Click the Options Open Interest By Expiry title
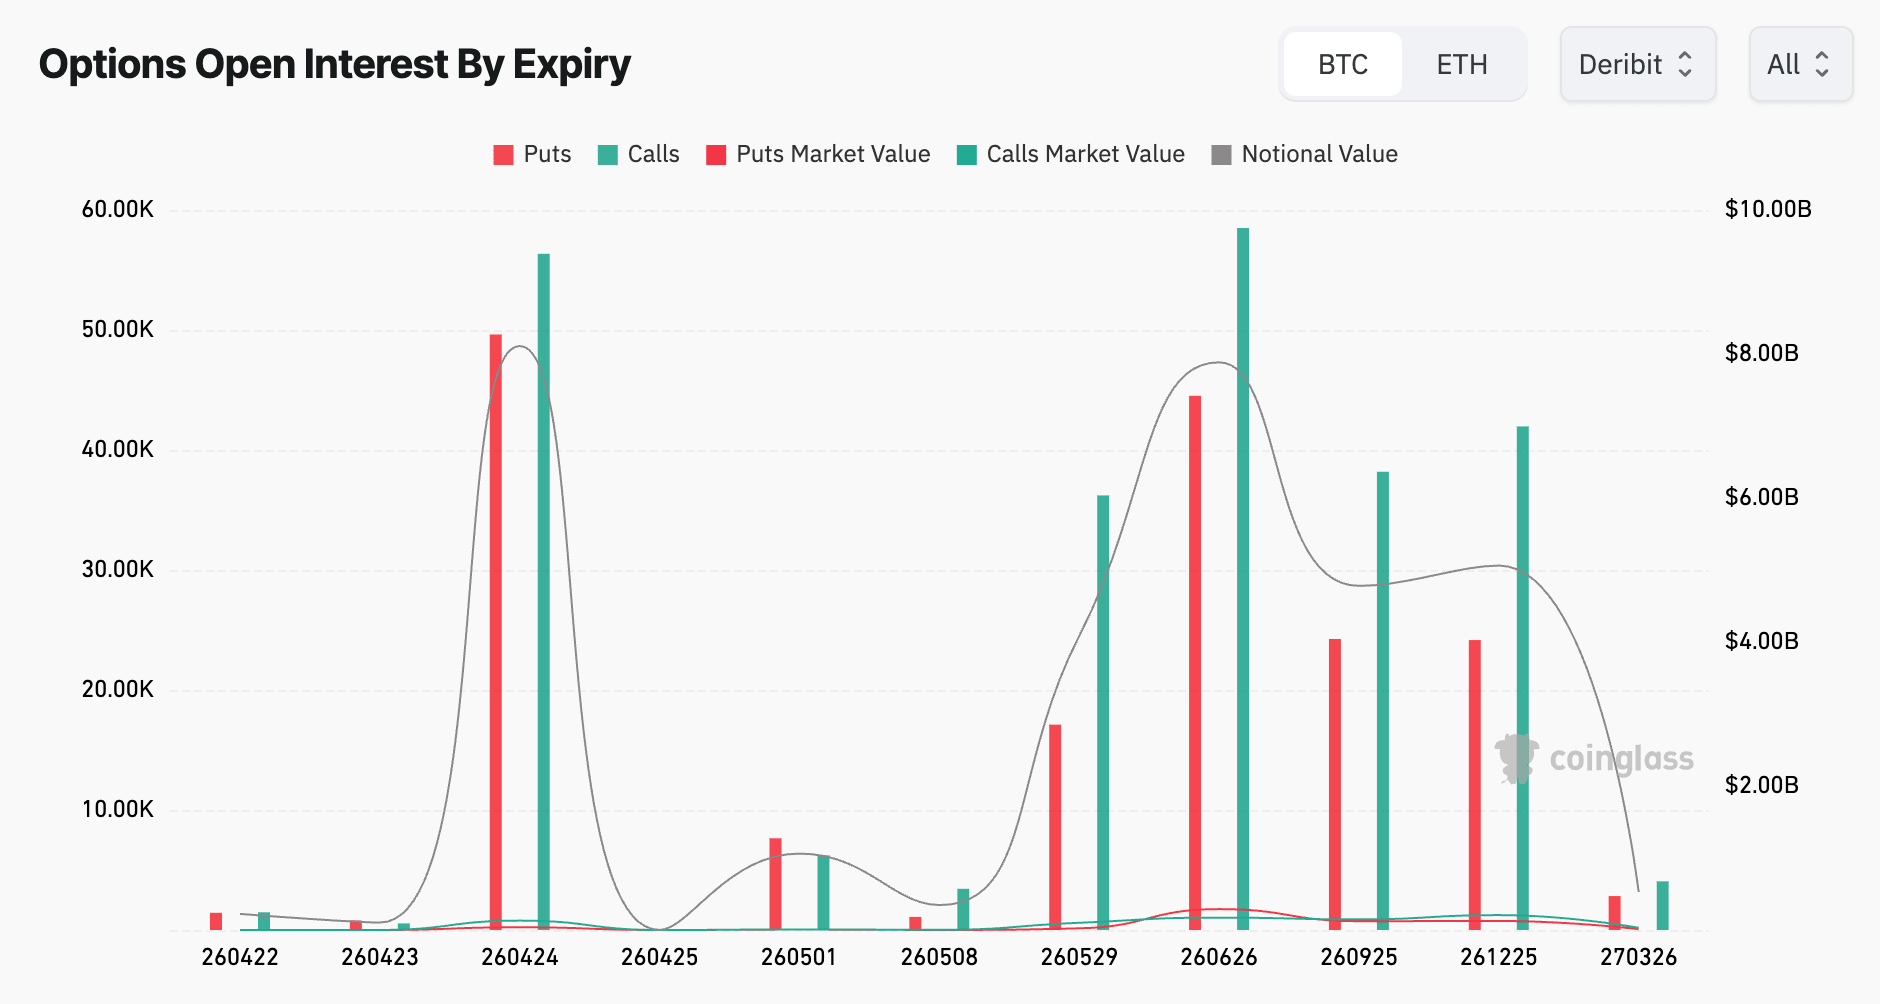Image resolution: width=1880 pixels, height=1004 pixels. (x=334, y=63)
